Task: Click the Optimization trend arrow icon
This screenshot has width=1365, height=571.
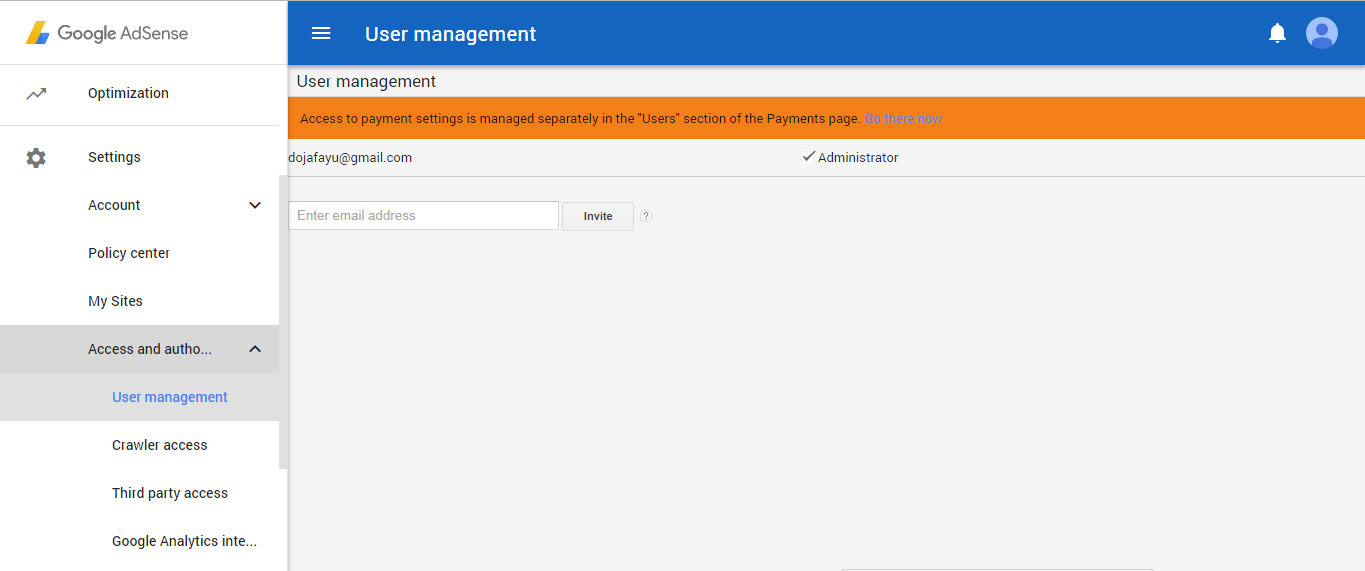Action: (36, 94)
